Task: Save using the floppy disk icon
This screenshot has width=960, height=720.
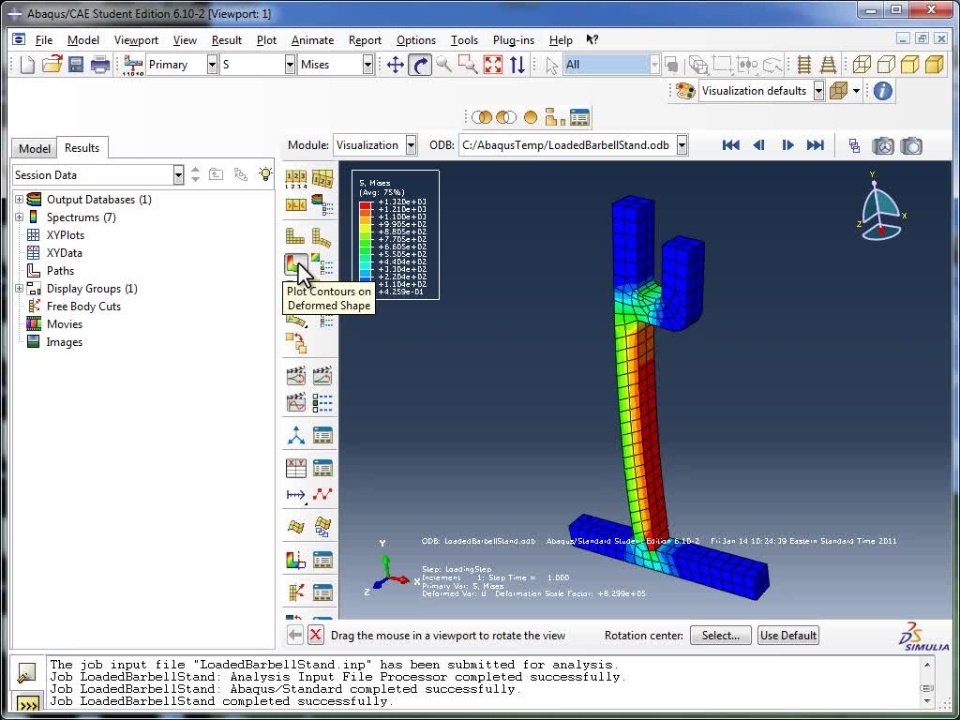Action: click(75, 64)
